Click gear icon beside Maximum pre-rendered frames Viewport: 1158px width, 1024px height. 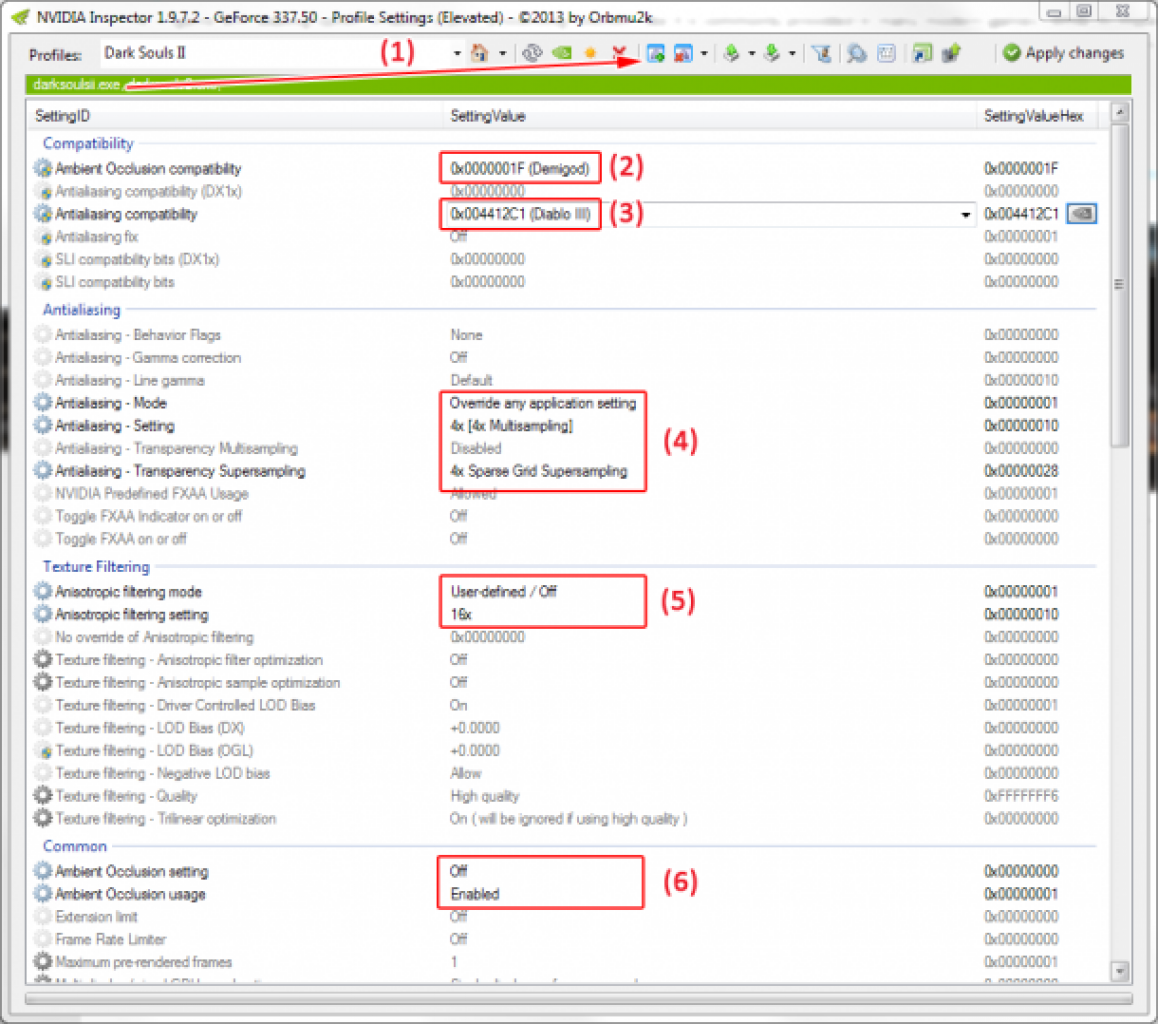click(x=43, y=962)
